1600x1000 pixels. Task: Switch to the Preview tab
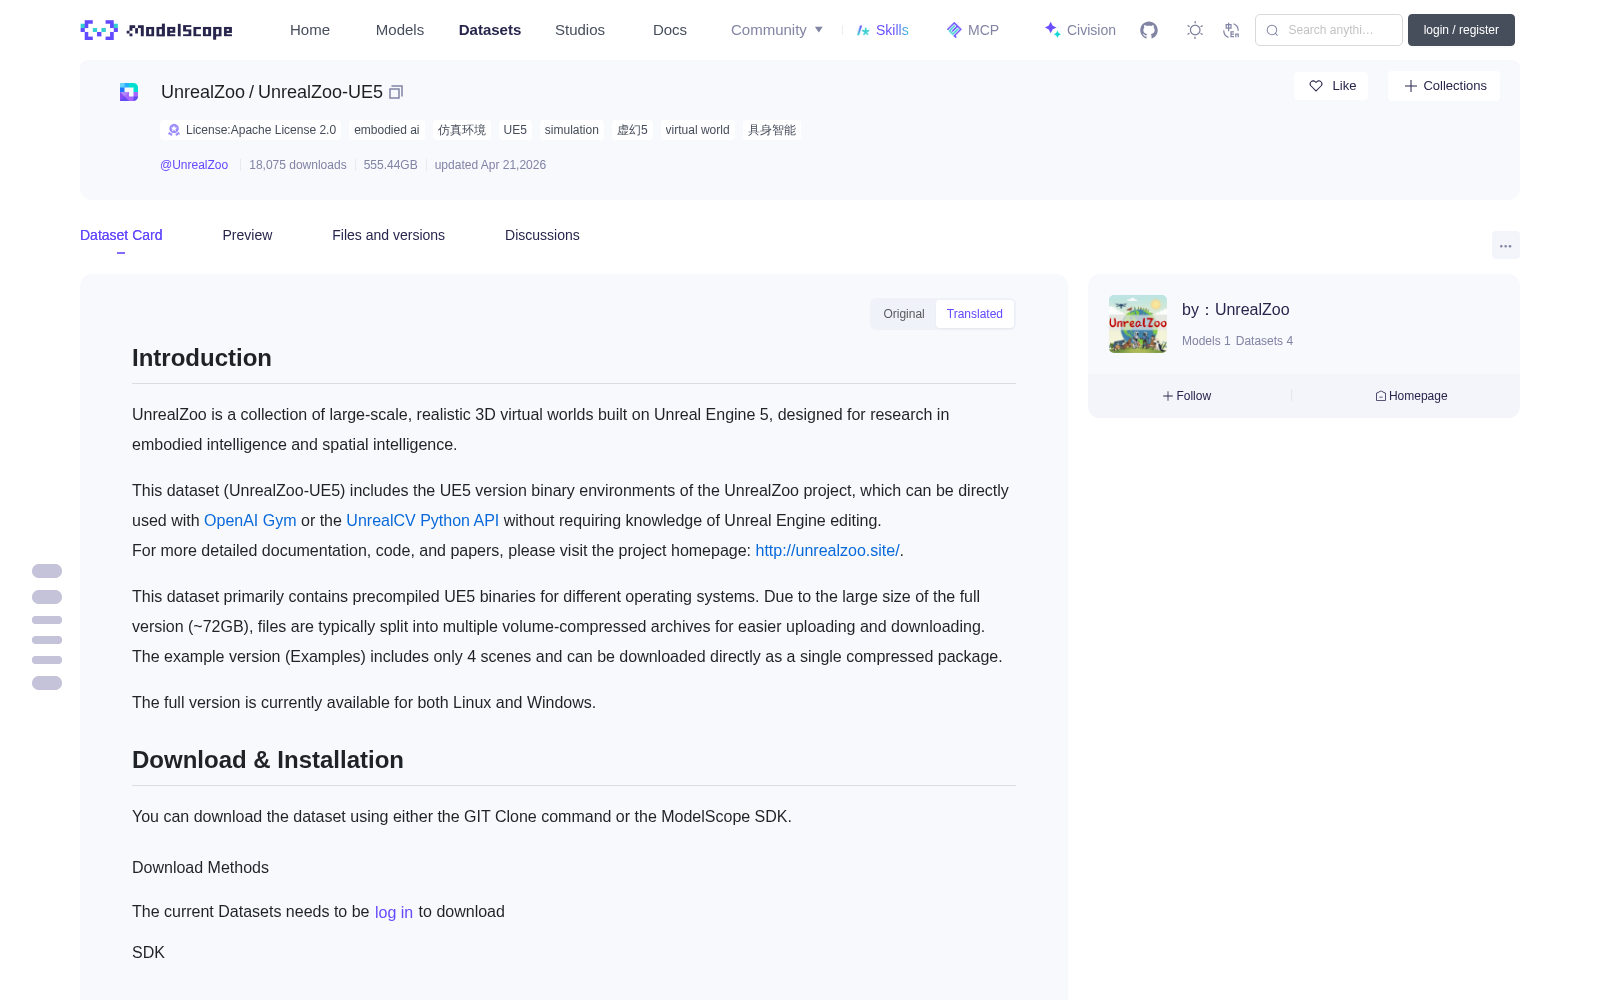click(247, 235)
